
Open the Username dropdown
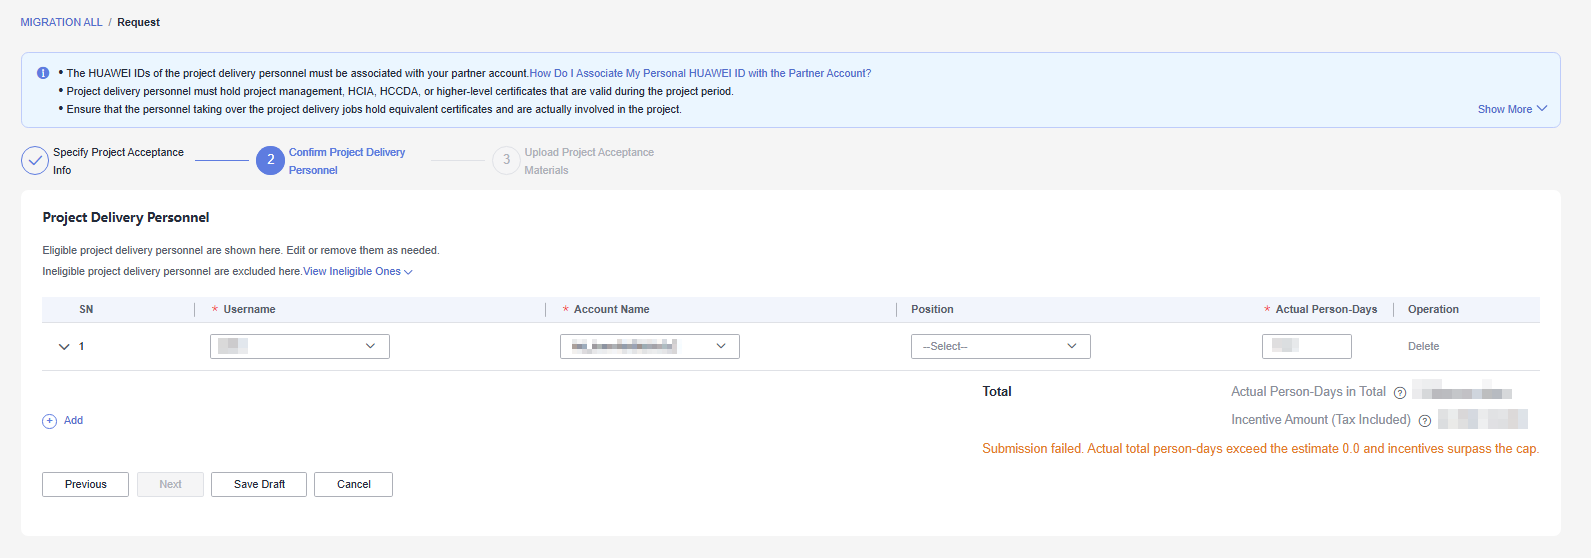299,346
